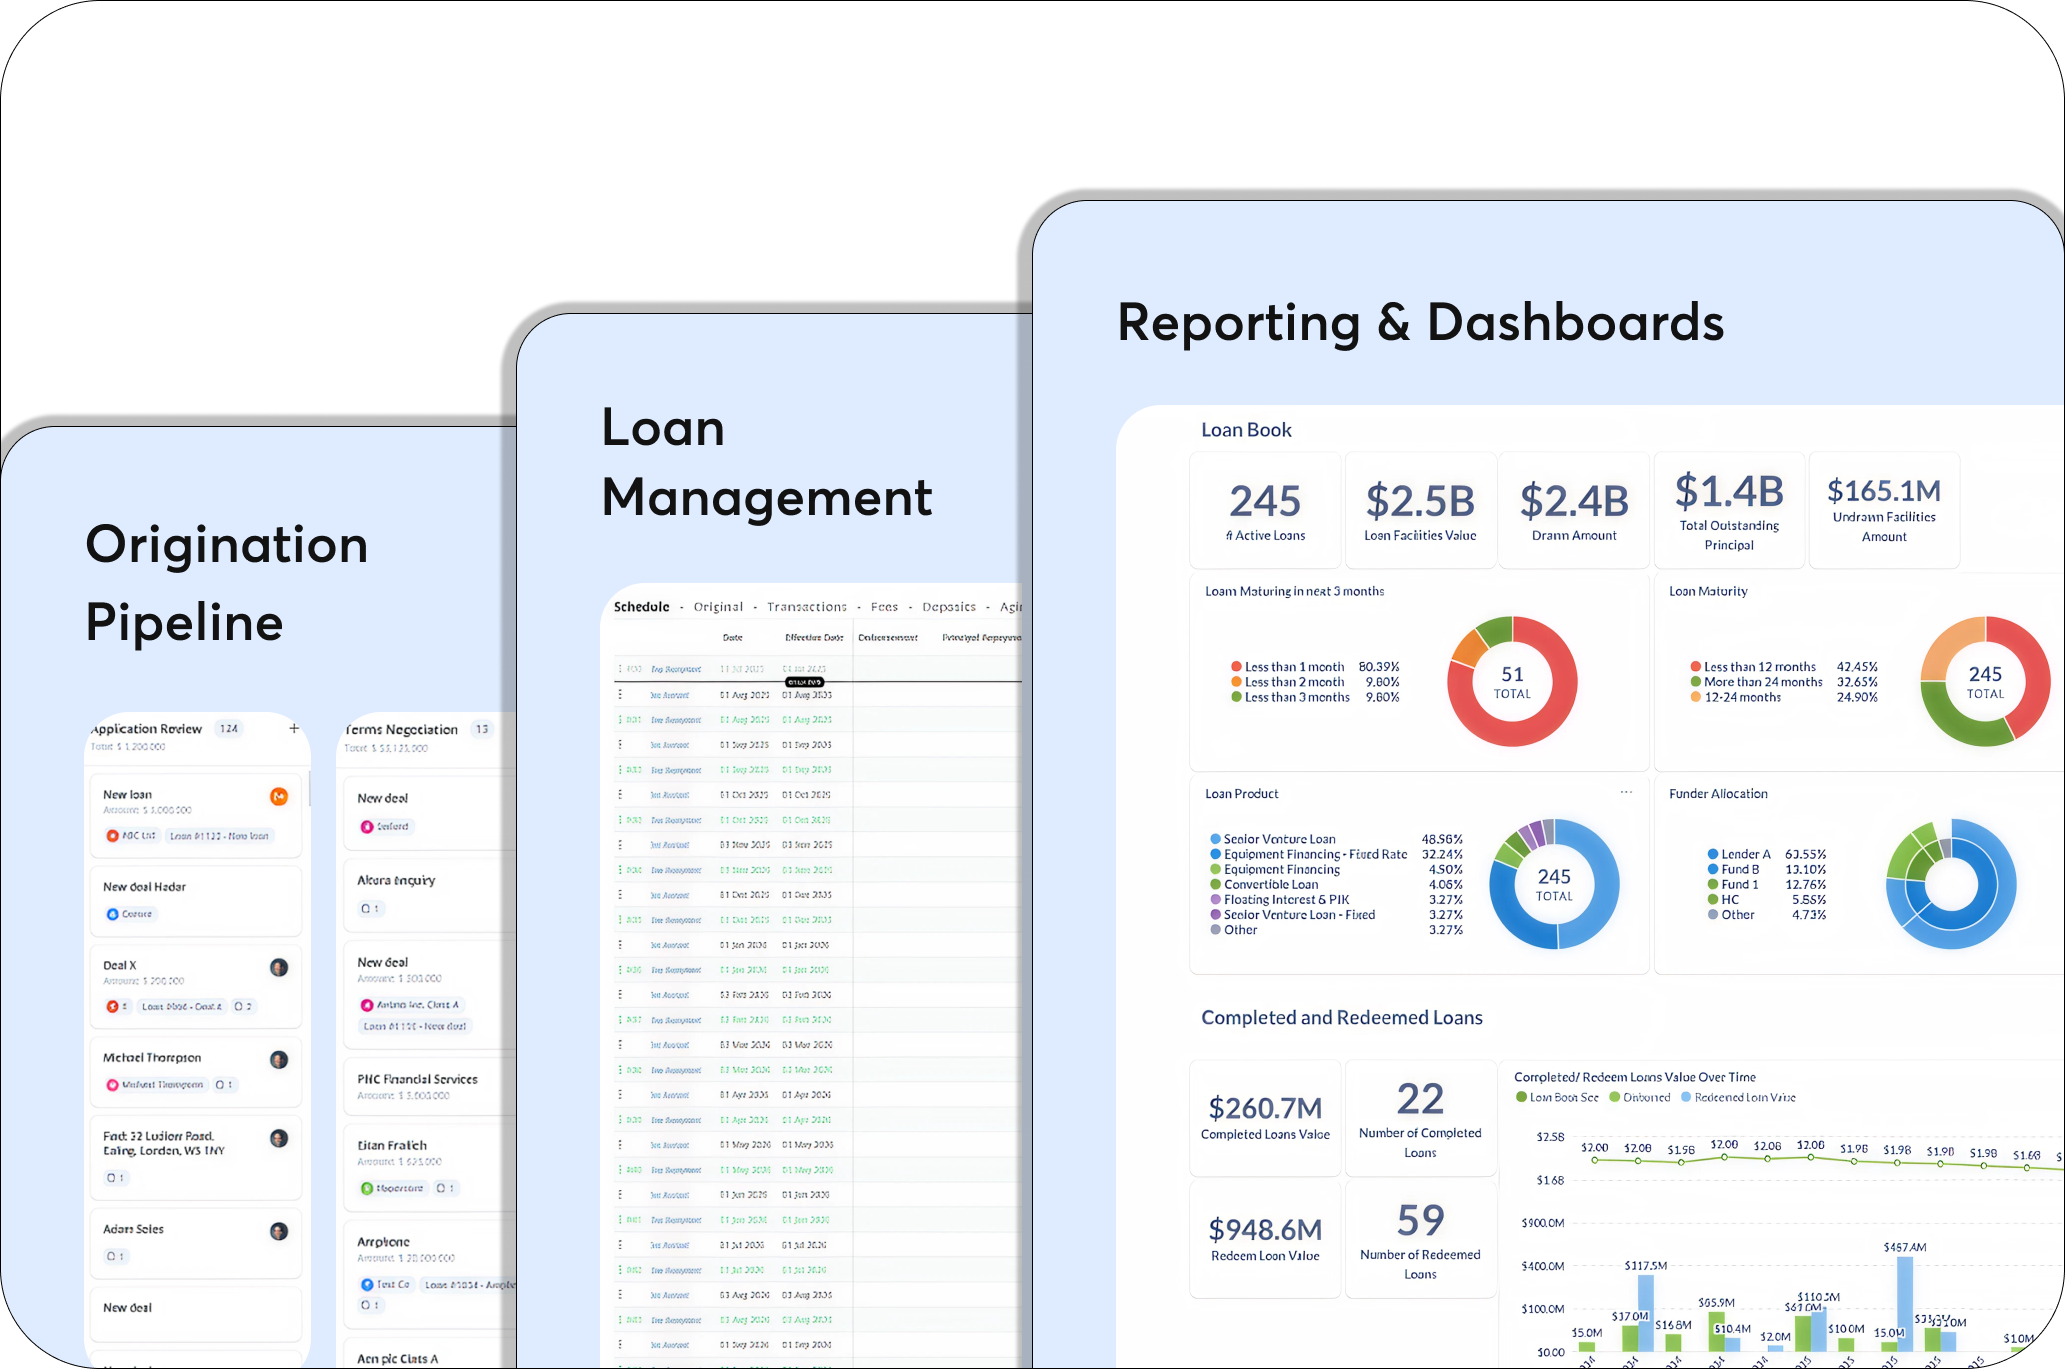Screen dimensions: 2065x1369
Task: Toggle Less than 2 month legend item
Action: pyautogui.click(x=1288, y=682)
